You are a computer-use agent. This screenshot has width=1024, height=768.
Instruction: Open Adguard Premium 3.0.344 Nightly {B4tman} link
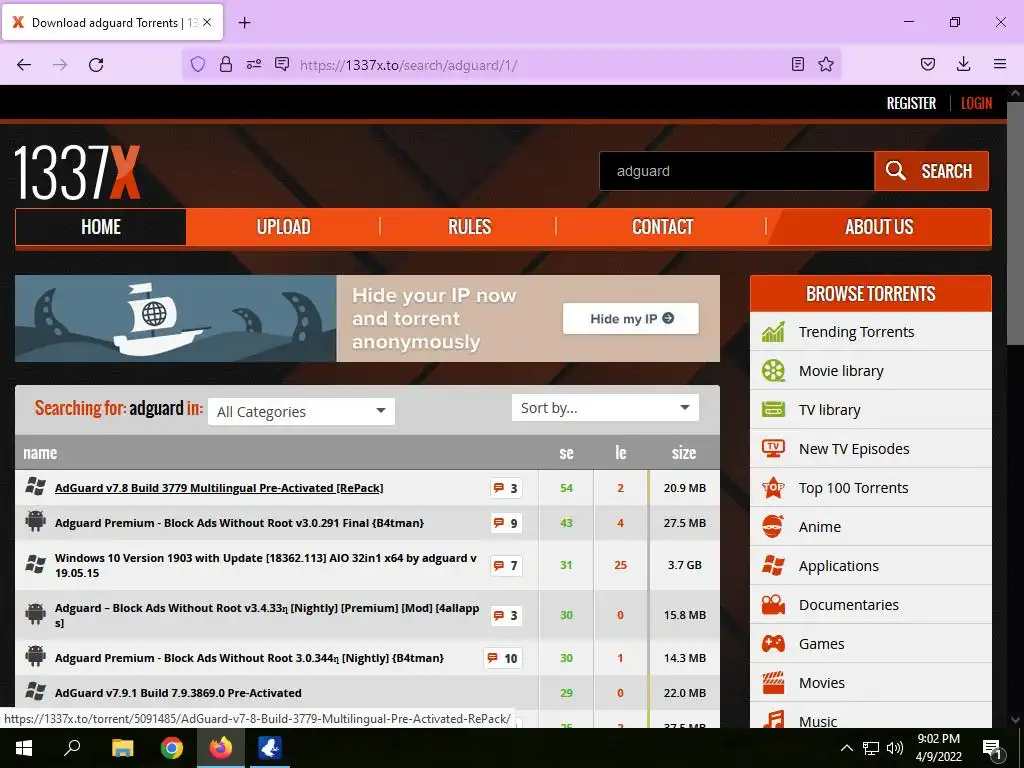(249, 658)
